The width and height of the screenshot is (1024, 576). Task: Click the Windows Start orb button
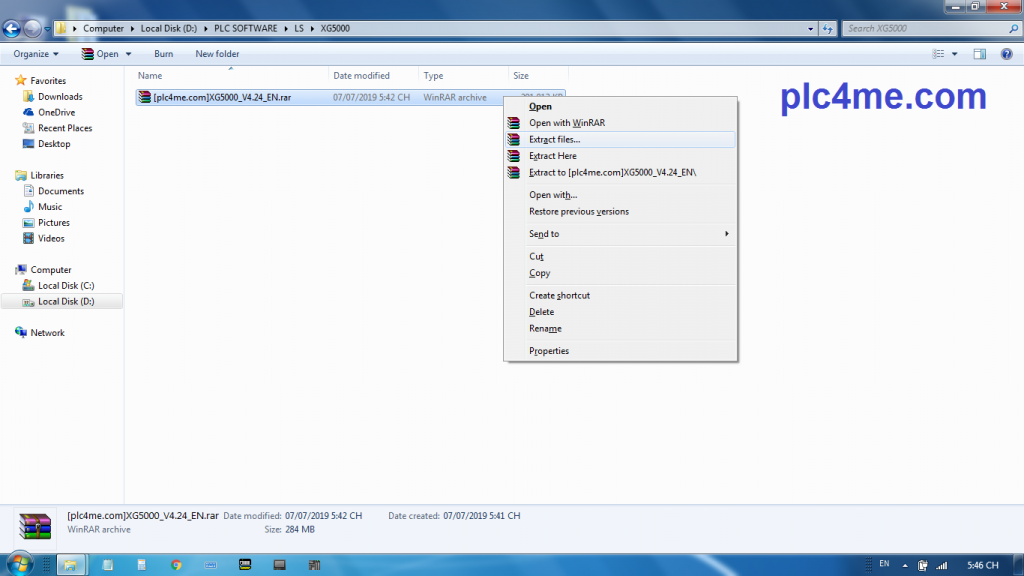pyautogui.click(x=19, y=565)
